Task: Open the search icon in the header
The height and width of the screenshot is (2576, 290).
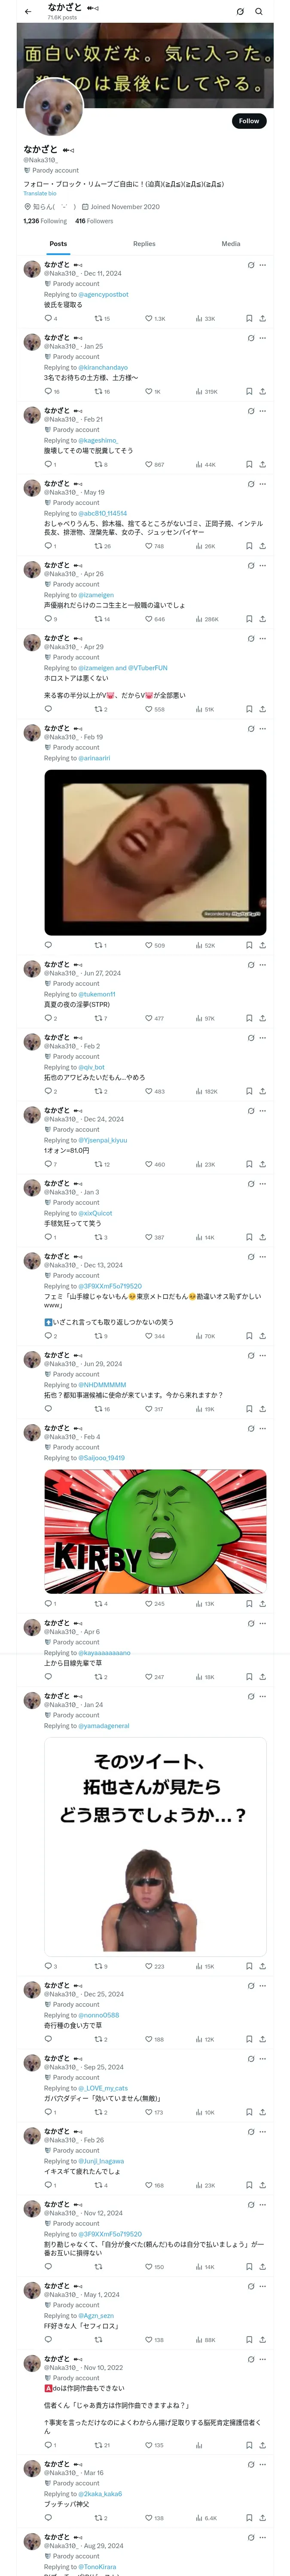Action: 259,12
